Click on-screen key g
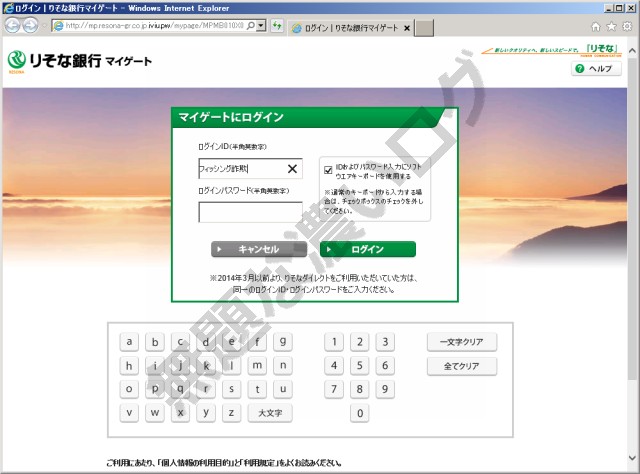The height and width of the screenshot is (474, 640). 282,342
